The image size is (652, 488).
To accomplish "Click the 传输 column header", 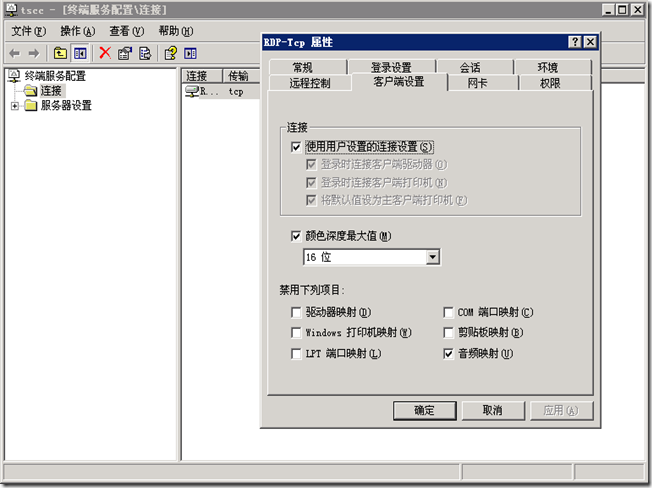I will tap(241, 76).
